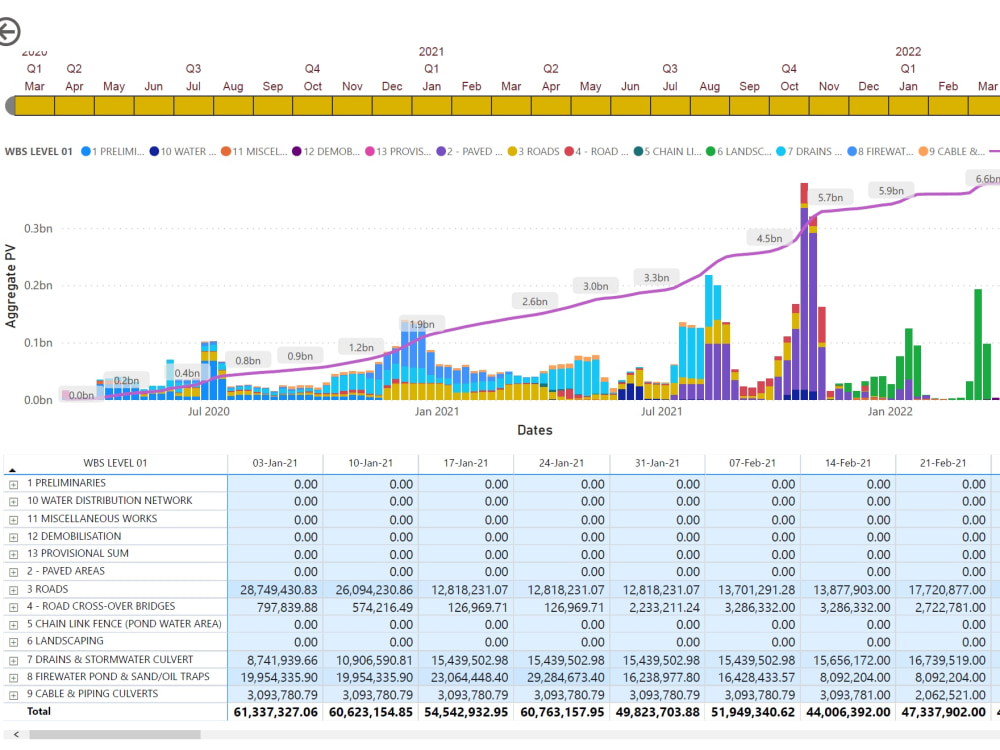This screenshot has width=1000, height=750.
Task: Grab the timeline slicer left handle
Action: click(10, 106)
